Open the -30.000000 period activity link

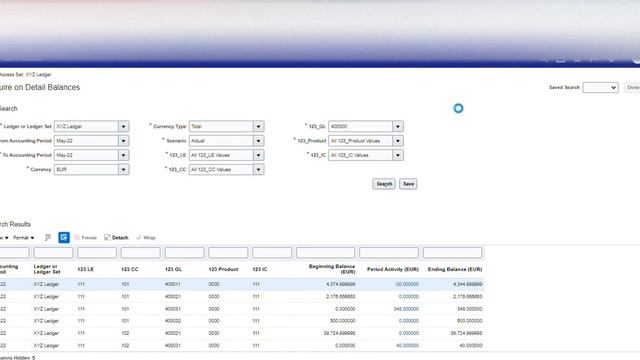click(x=407, y=284)
